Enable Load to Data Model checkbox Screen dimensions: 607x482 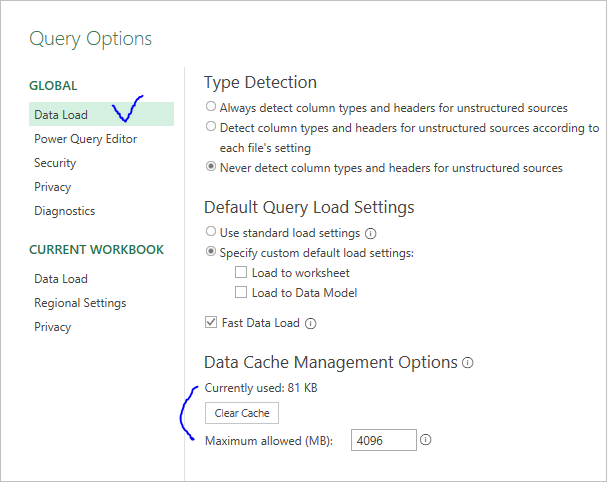[241, 293]
